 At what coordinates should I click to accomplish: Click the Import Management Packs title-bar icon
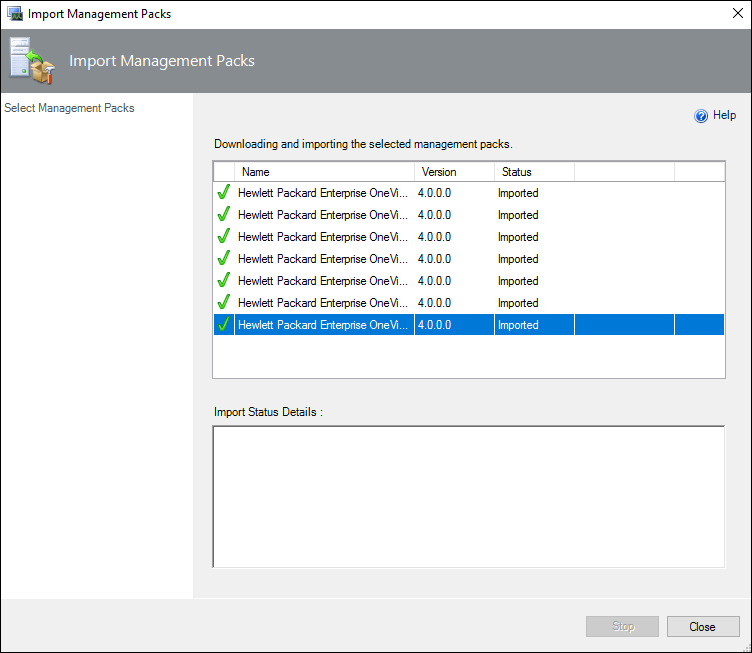click(14, 14)
